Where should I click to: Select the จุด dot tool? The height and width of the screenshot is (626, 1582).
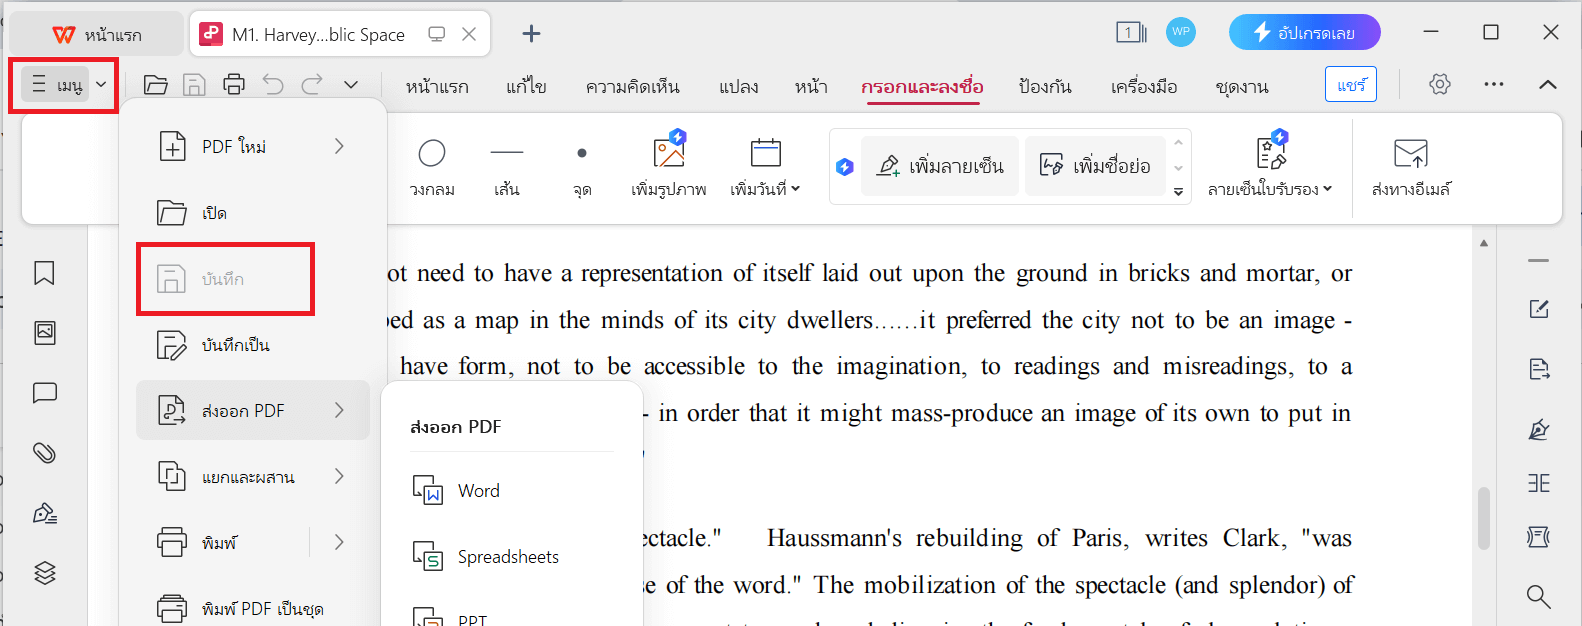582,167
